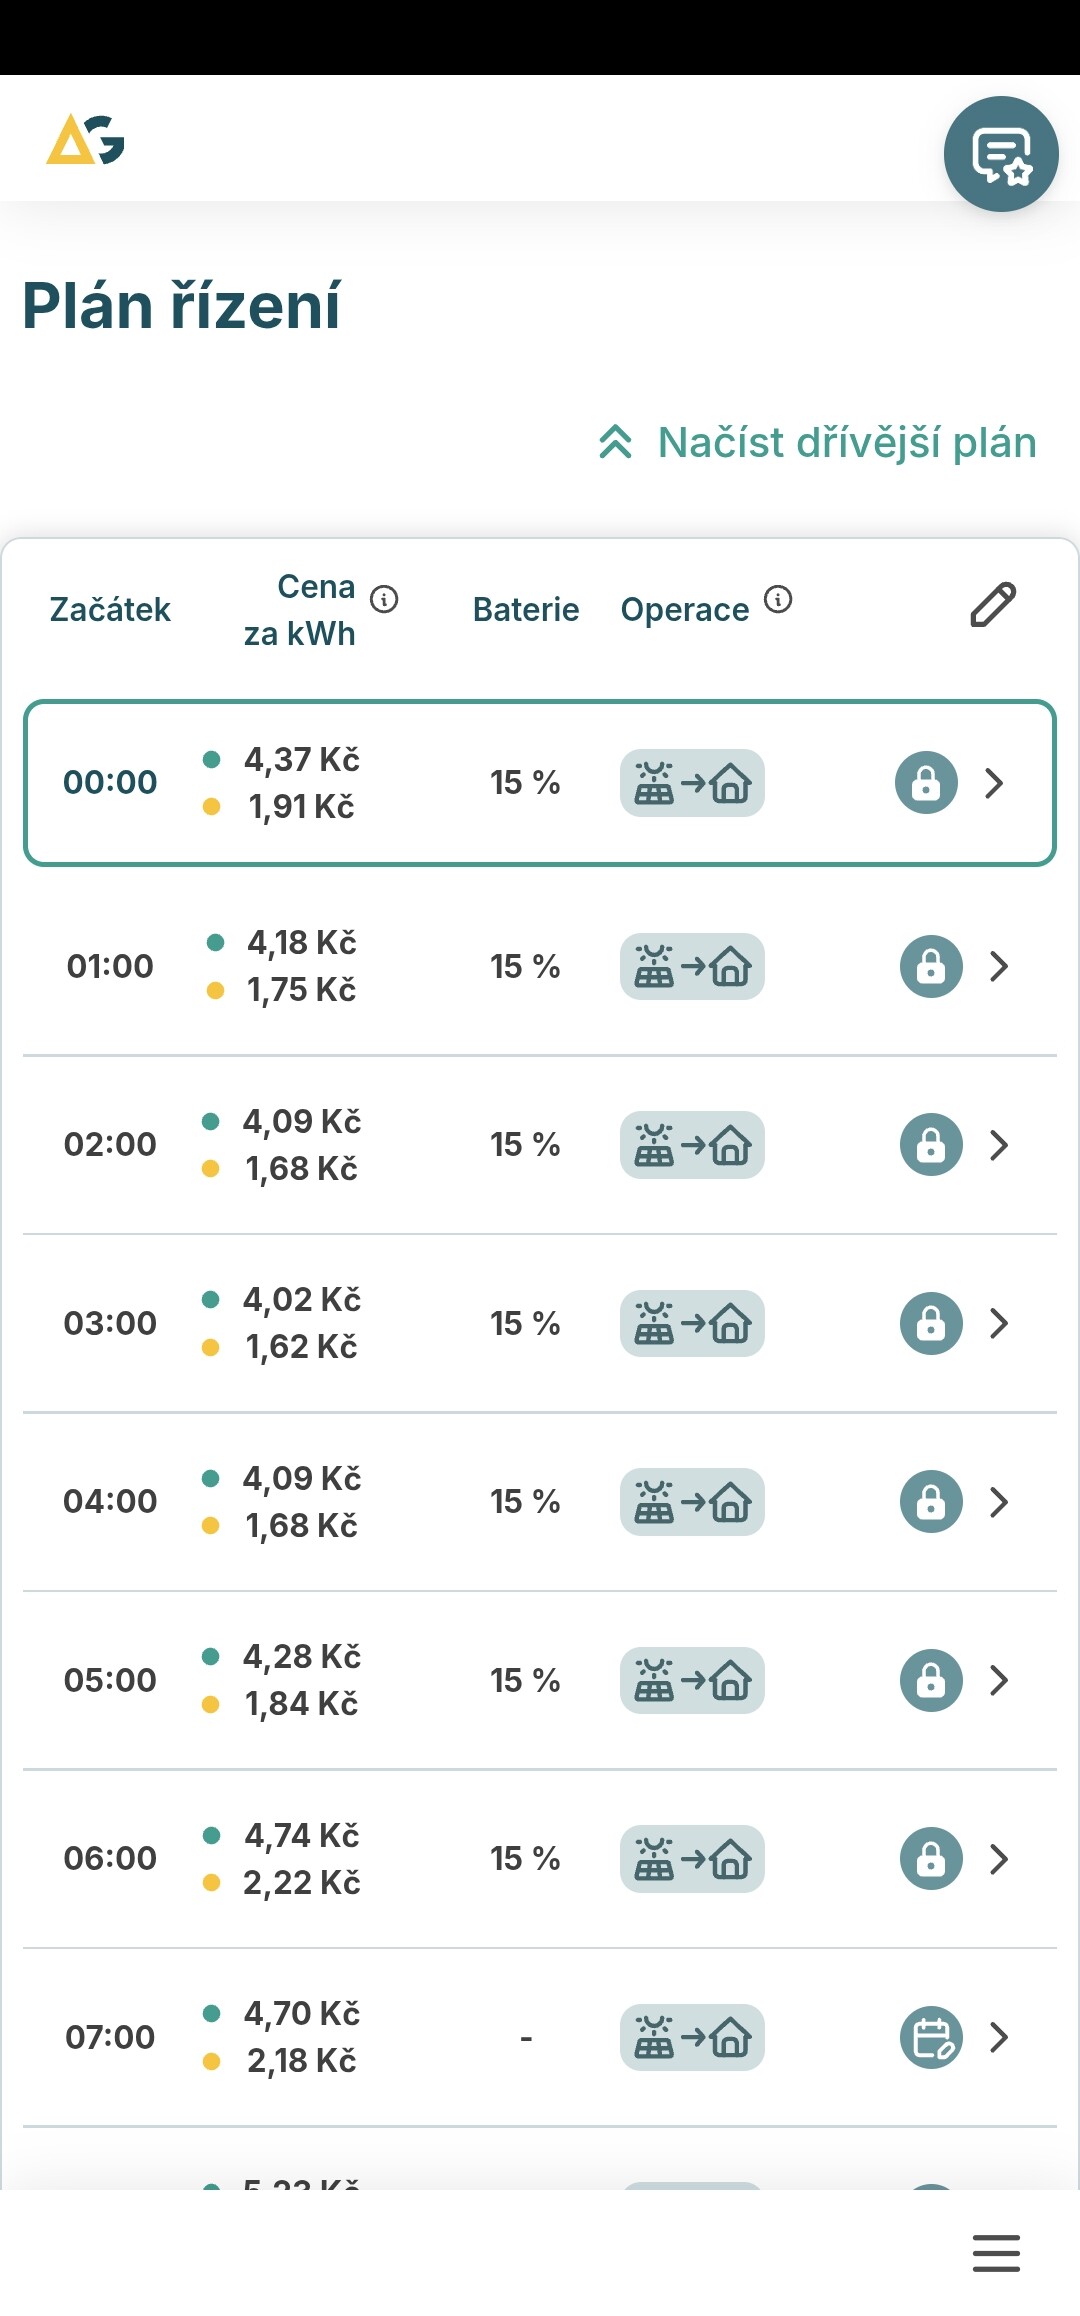Expand the 01:00 row chevron
This screenshot has height=2316, width=1080.
pos(998,966)
